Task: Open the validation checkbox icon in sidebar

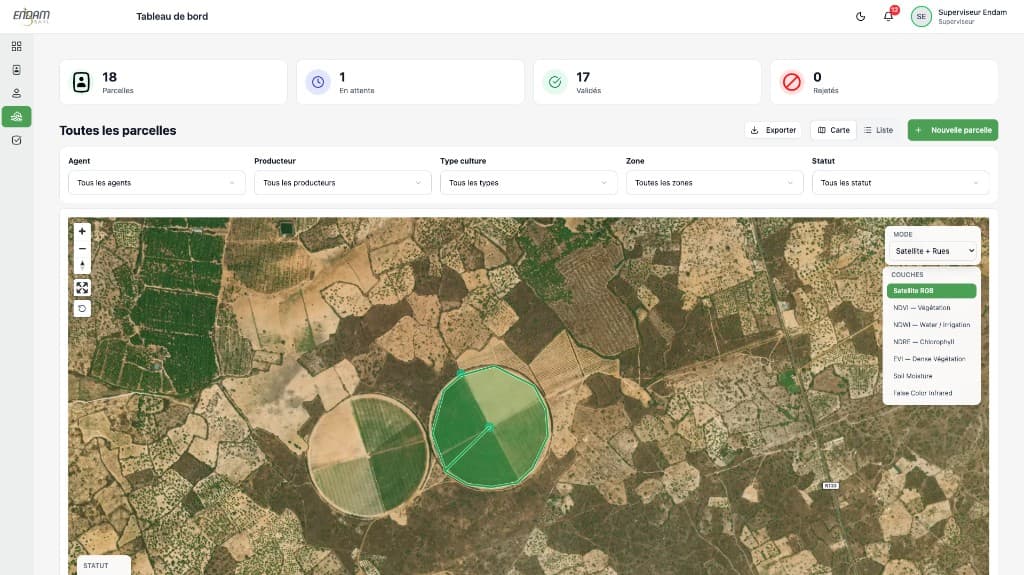Action: tap(16, 140)
